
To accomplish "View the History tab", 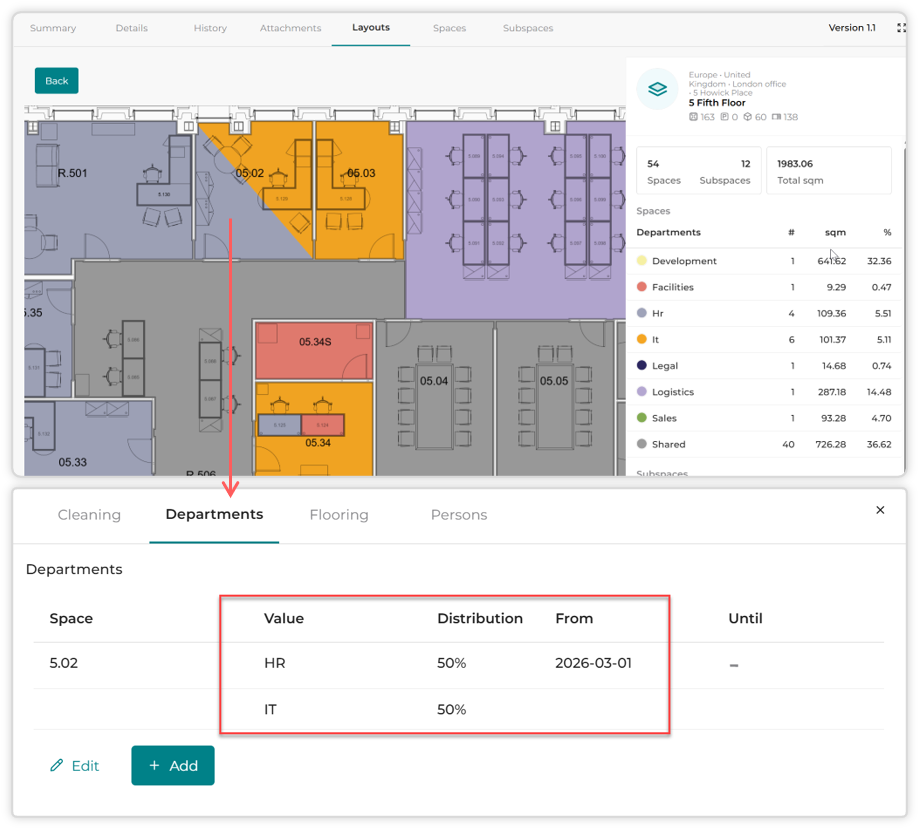I will pyautogui.click(x=210, y=28).
